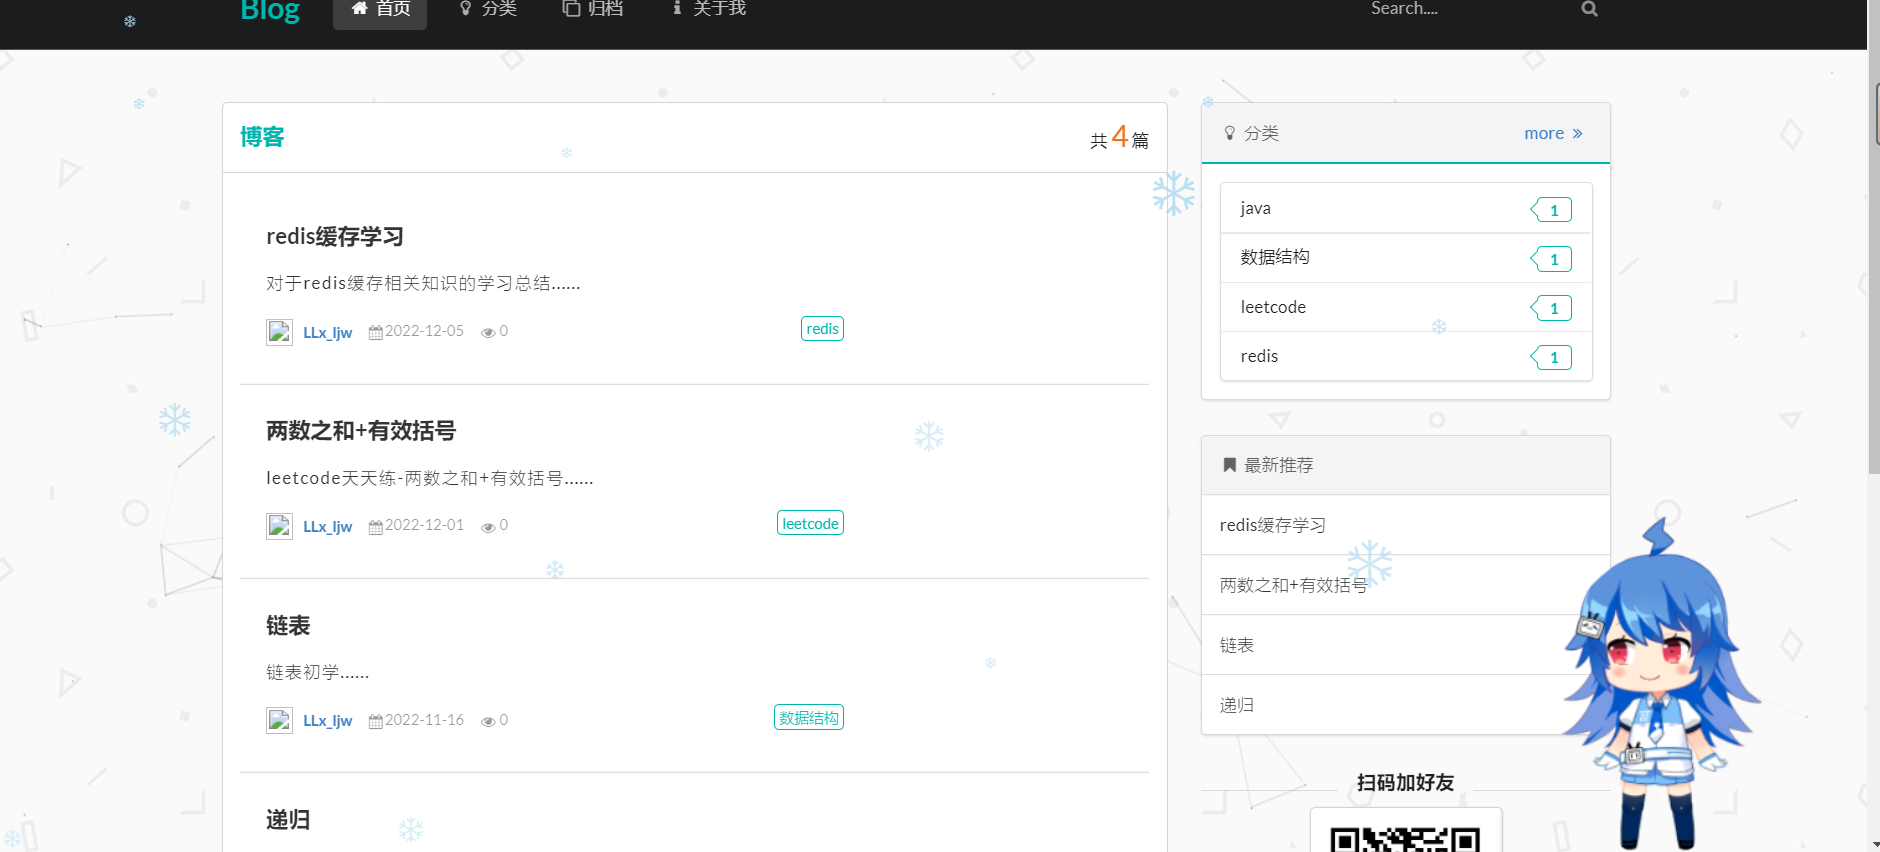Click count badge for redis category
Image resolution: width=1880 pixels, height=852 pixels.
[1551, 357]
